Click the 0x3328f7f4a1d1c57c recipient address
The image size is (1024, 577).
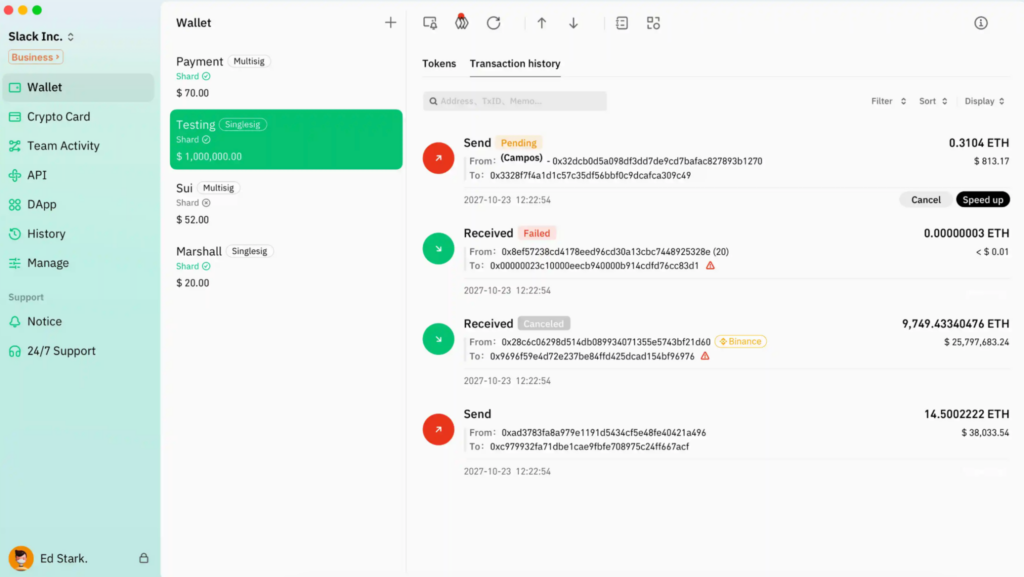(590, 176)
